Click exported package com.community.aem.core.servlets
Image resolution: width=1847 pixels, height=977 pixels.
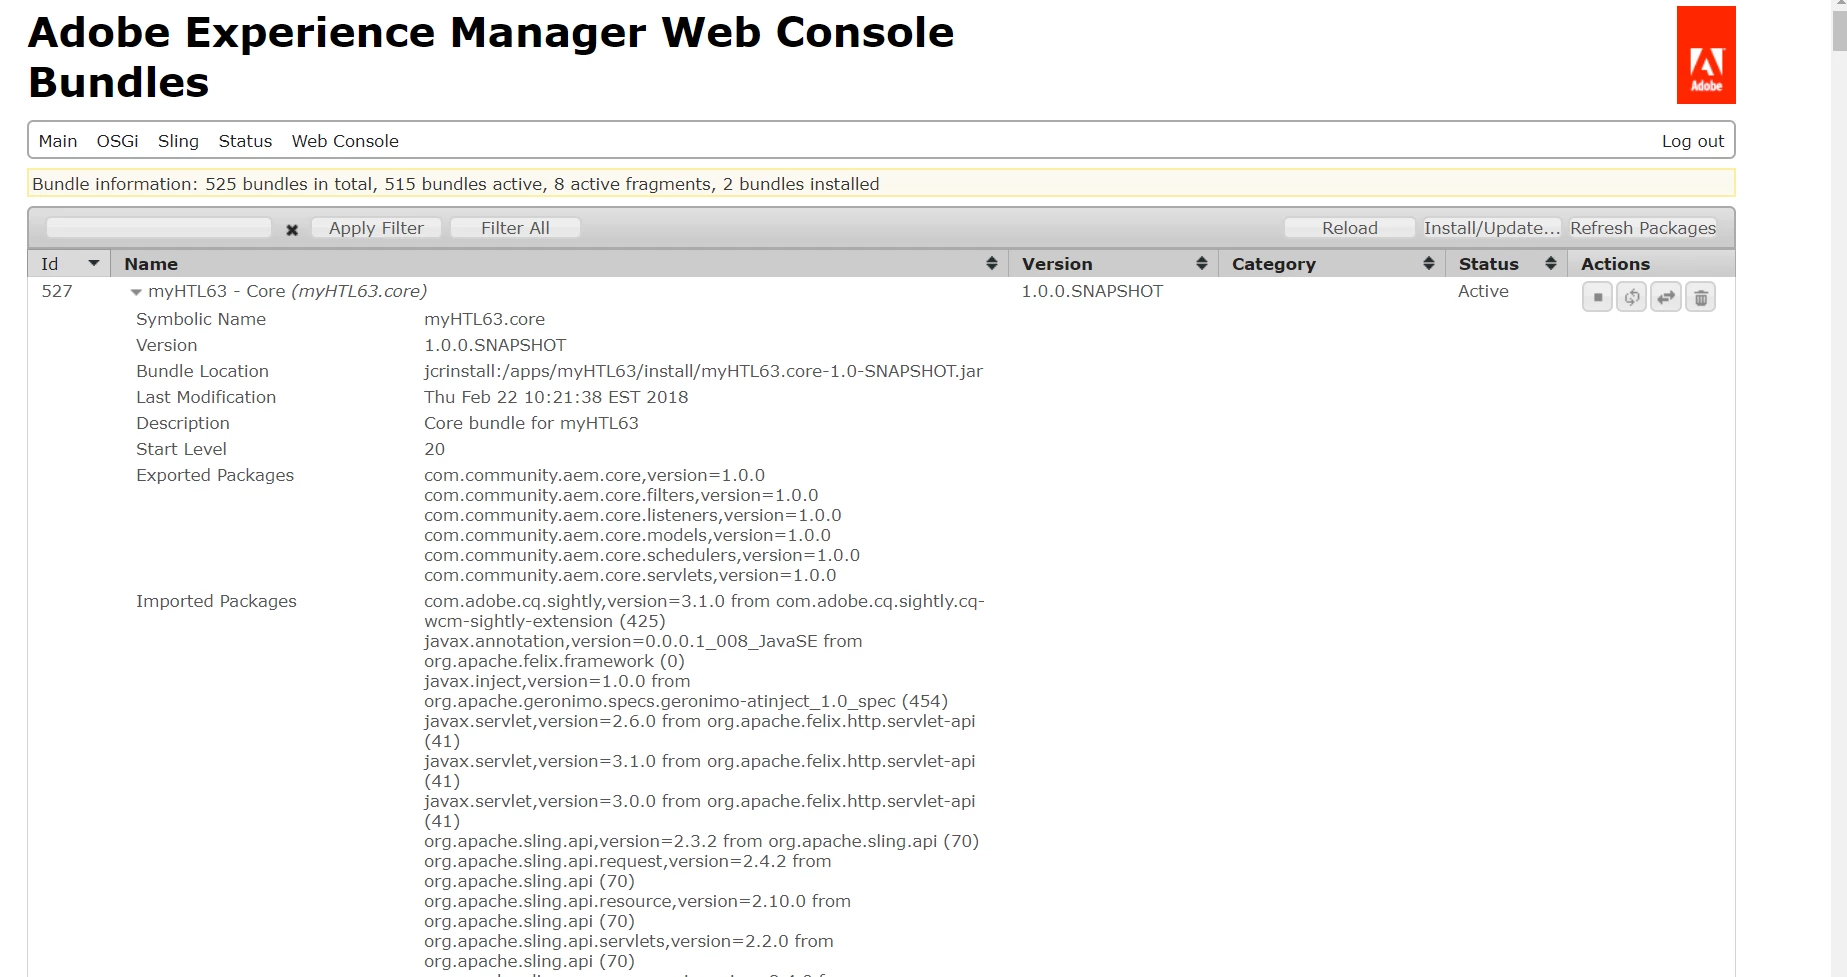[x=630, y=575]
